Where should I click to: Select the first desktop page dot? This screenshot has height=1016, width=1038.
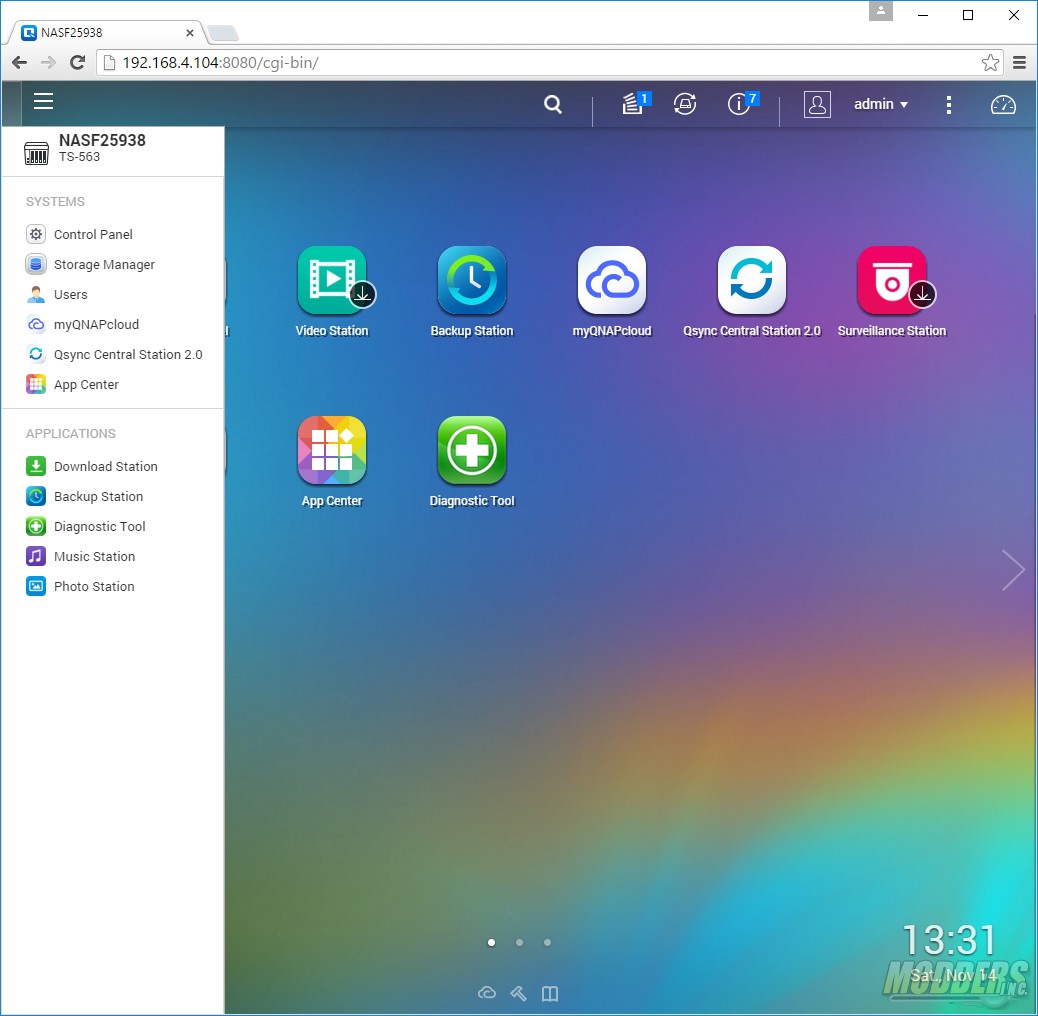(x=491, y=943)
